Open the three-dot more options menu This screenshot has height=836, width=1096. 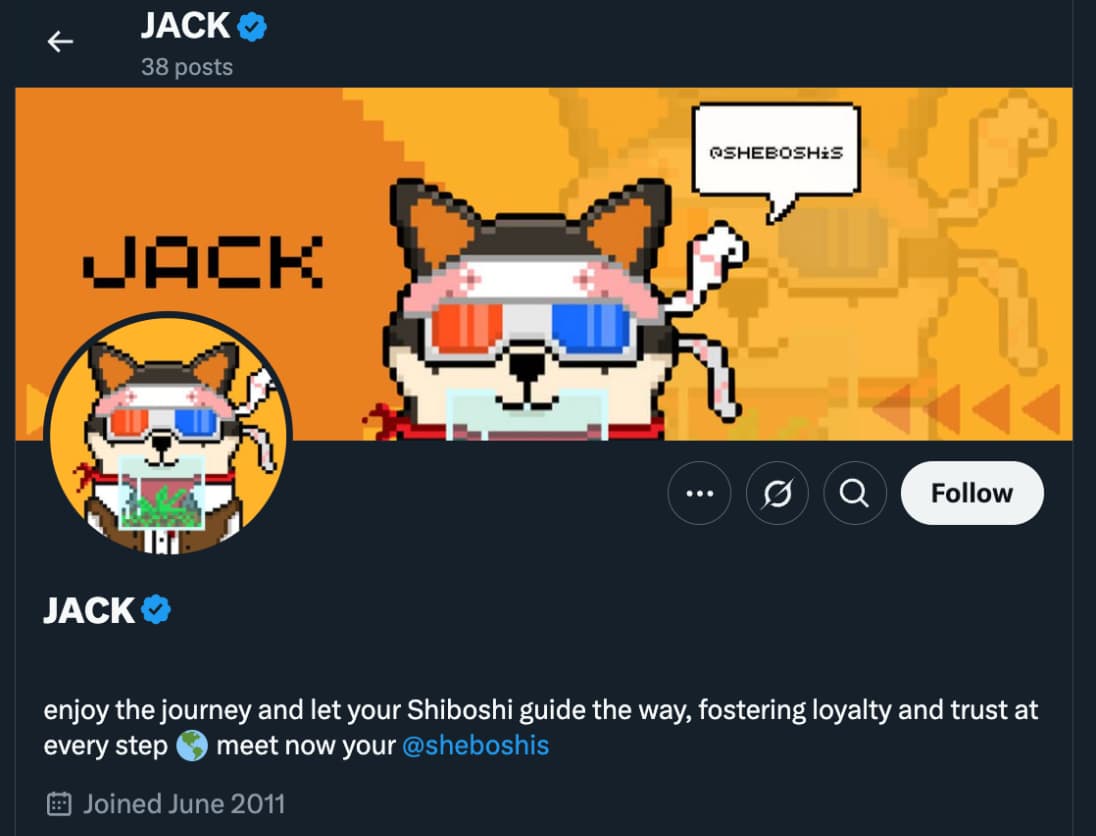(x=700, y=493)
